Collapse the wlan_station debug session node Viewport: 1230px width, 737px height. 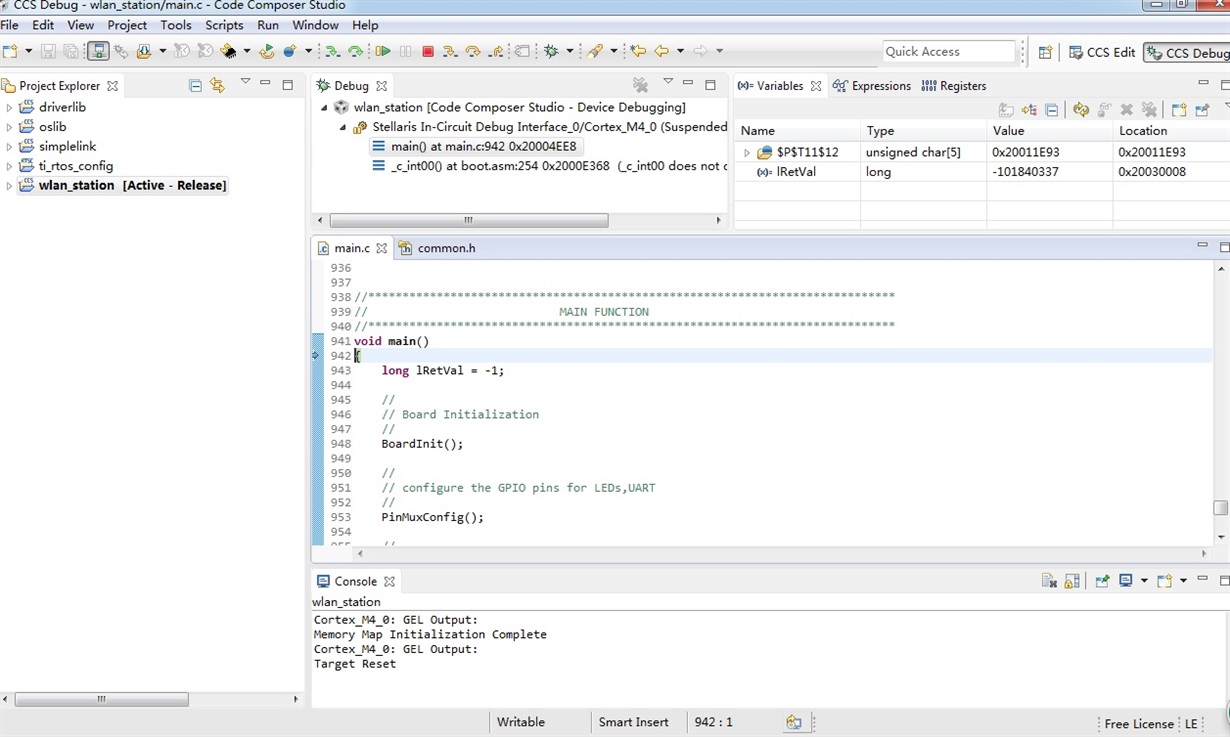pos(324,108)
